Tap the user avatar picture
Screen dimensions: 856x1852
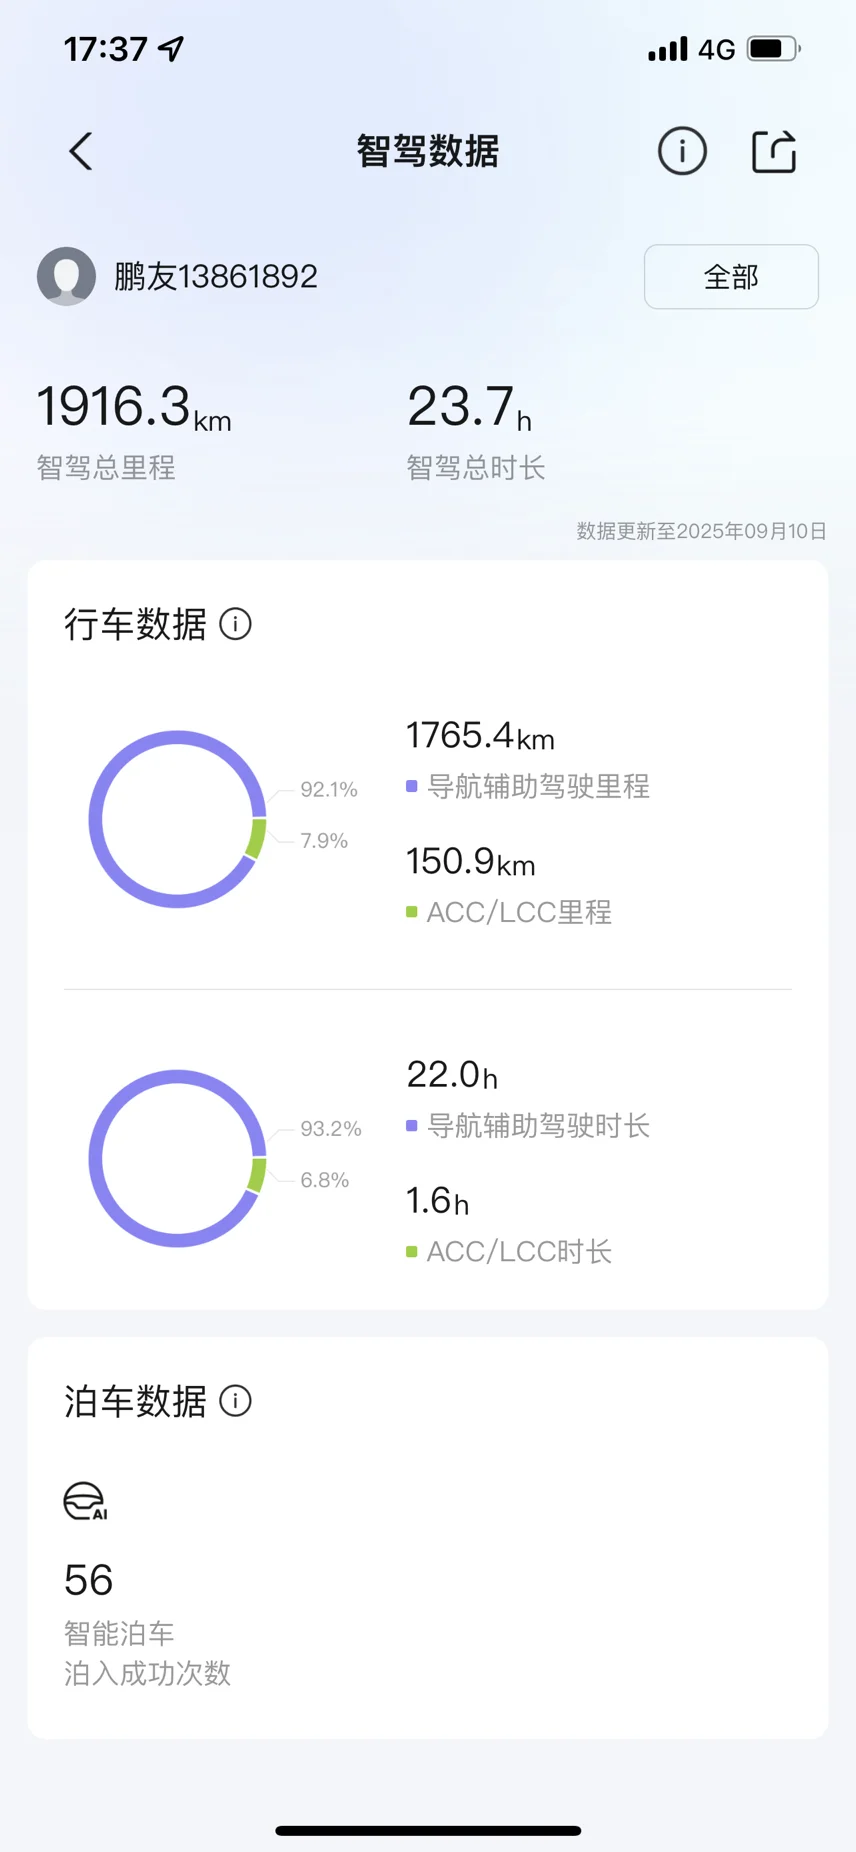coord(66,276)
